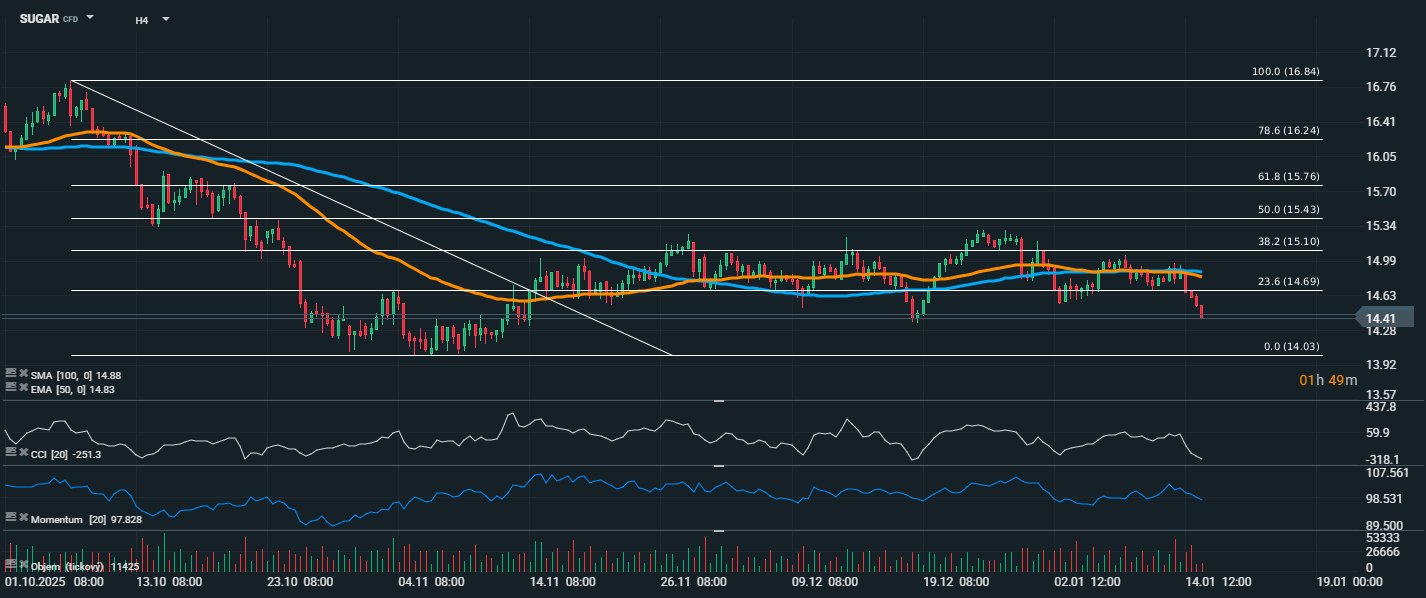Click the H4 timeframe label
1426x598 pixels.
(142, 19)
